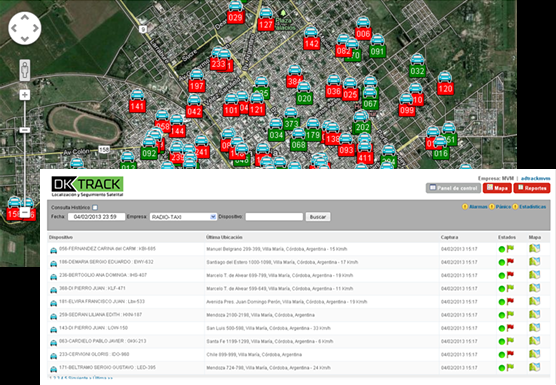The height and width of the screenshot is (385, 556).
Task: Select green taxi marker 034
Action: click(276, 130)
